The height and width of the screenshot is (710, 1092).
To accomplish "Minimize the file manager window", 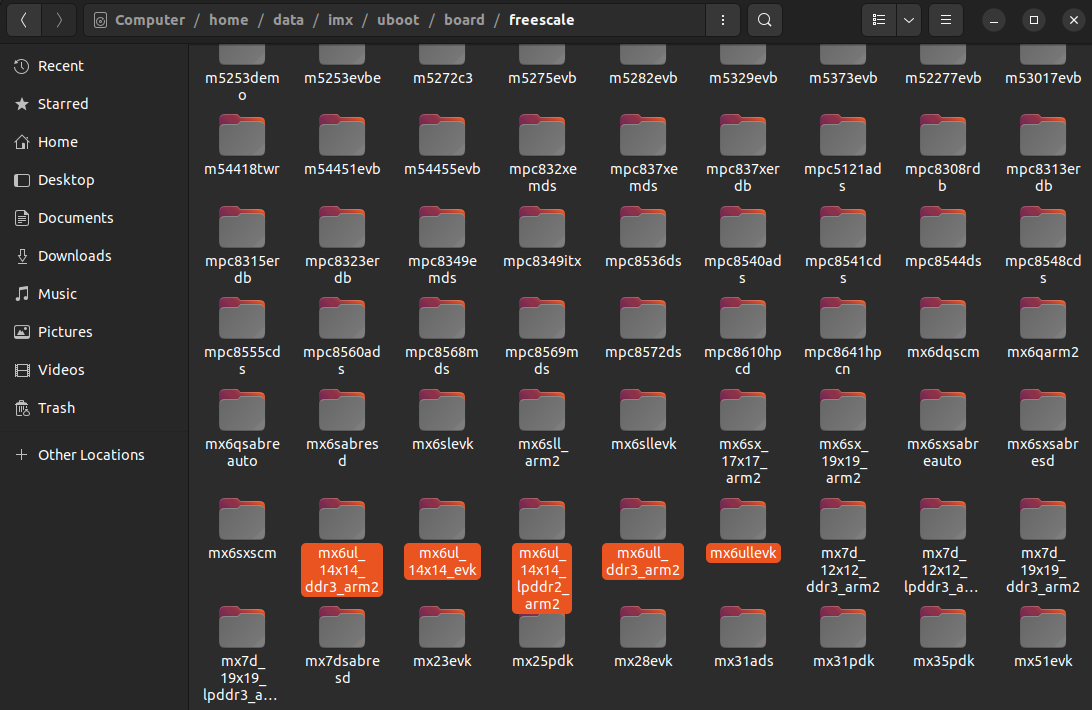I will point(994,20).
